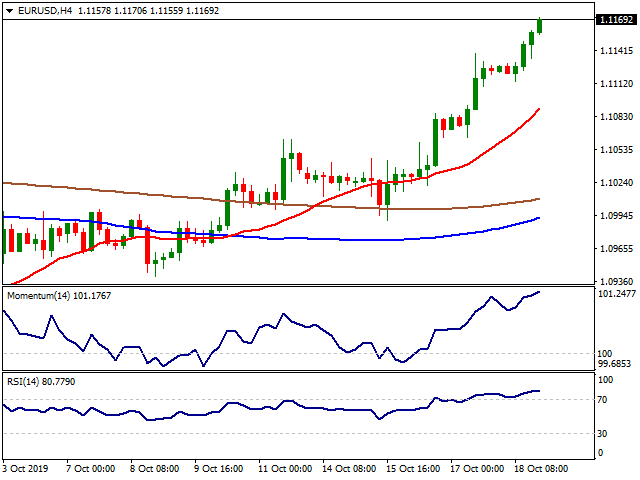Select the time axis label 14 Oct 08:00
Viewport: 640px width, 480px height.
click(349, 469)
